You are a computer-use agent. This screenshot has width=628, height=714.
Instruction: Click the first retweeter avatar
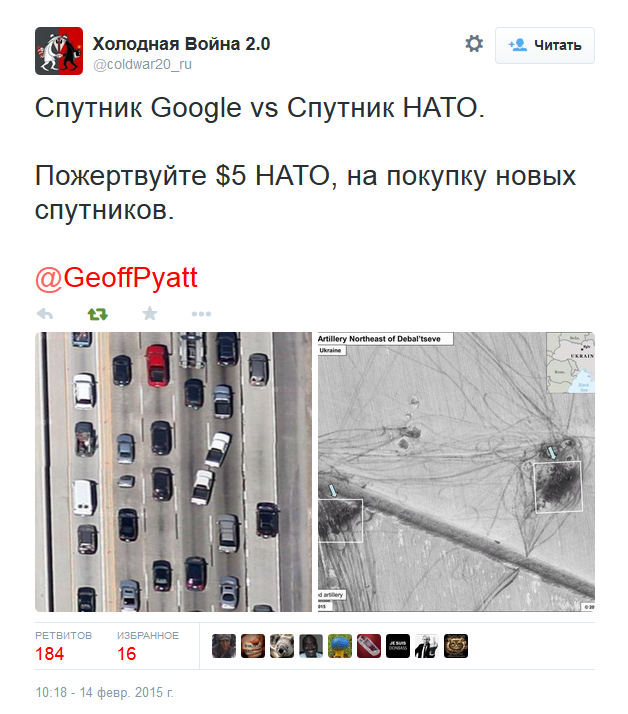click(224, 646)
